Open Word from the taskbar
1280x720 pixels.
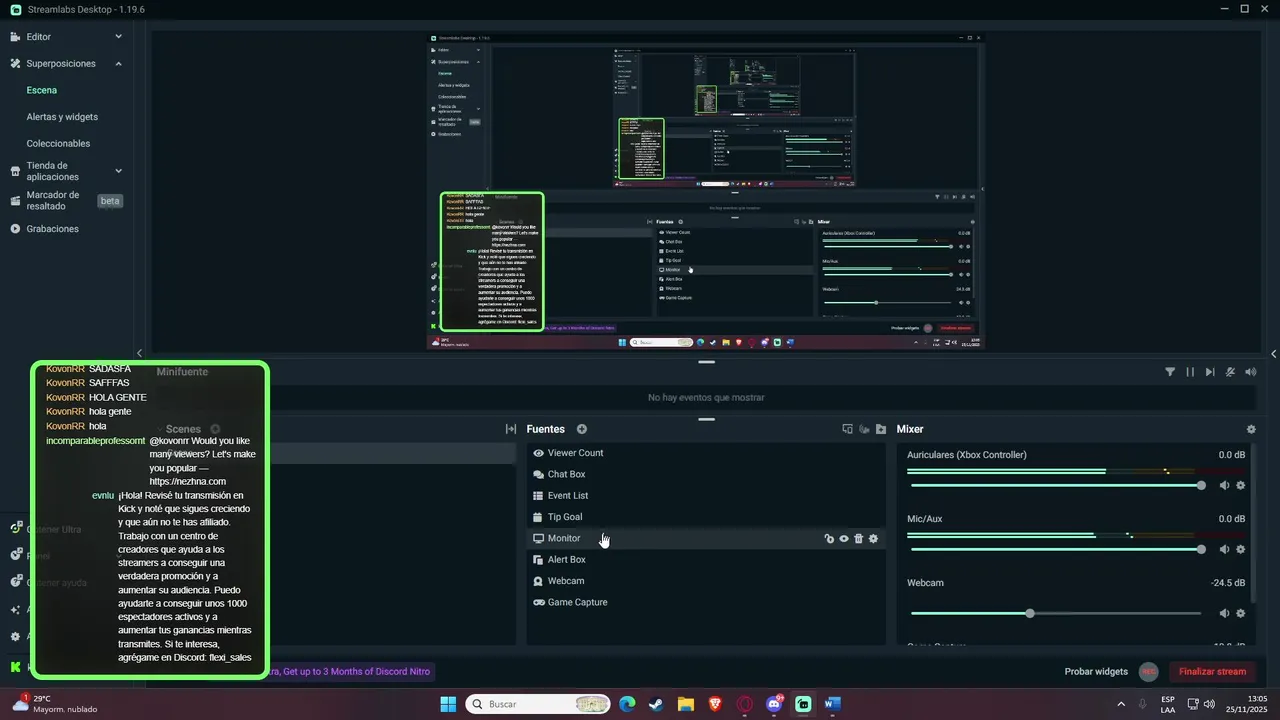(x=833, y=704)
